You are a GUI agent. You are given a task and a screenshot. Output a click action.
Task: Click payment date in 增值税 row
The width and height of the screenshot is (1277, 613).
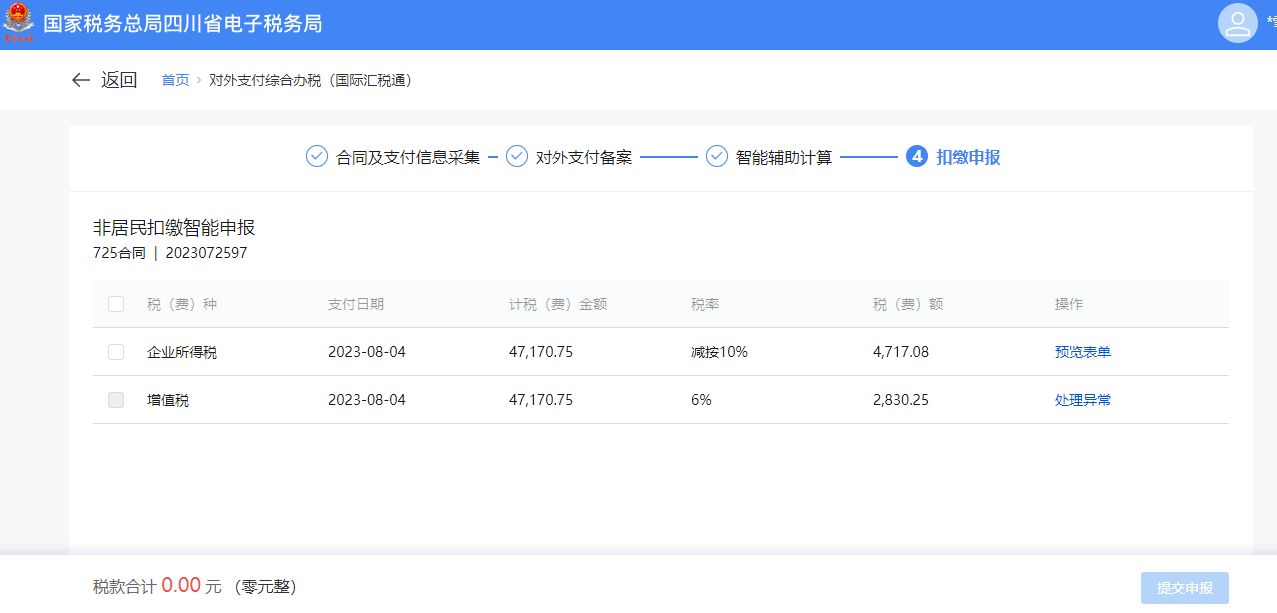pyautogui.click(x=367, y=400)
